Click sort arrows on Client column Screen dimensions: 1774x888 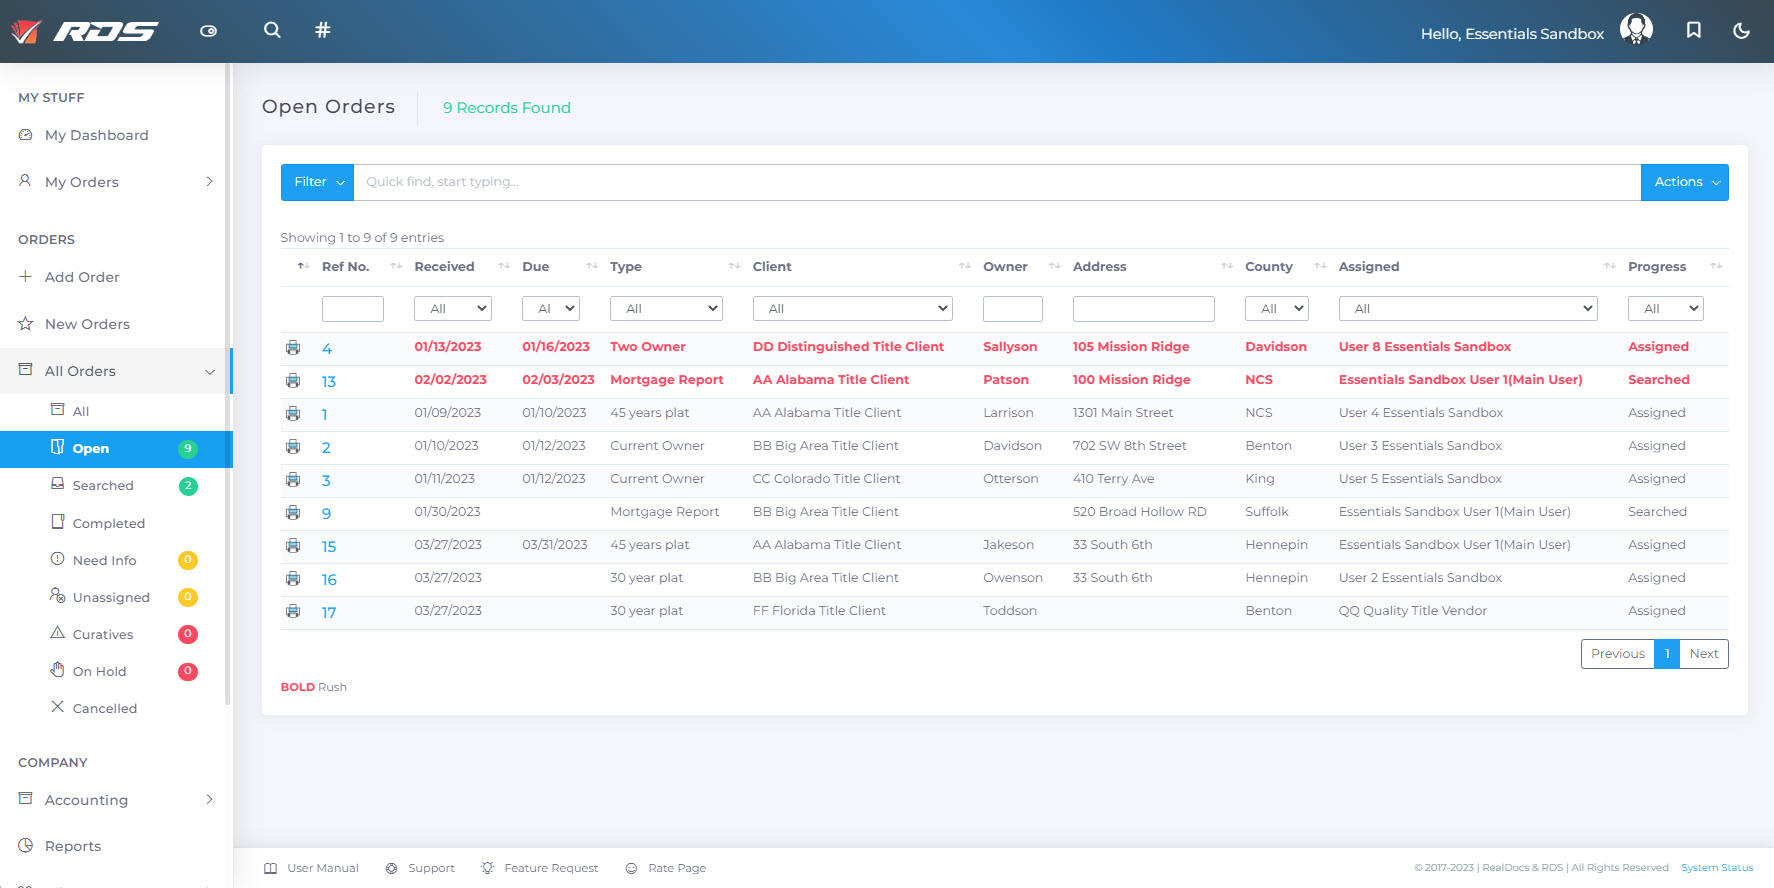tap(965, 266)
